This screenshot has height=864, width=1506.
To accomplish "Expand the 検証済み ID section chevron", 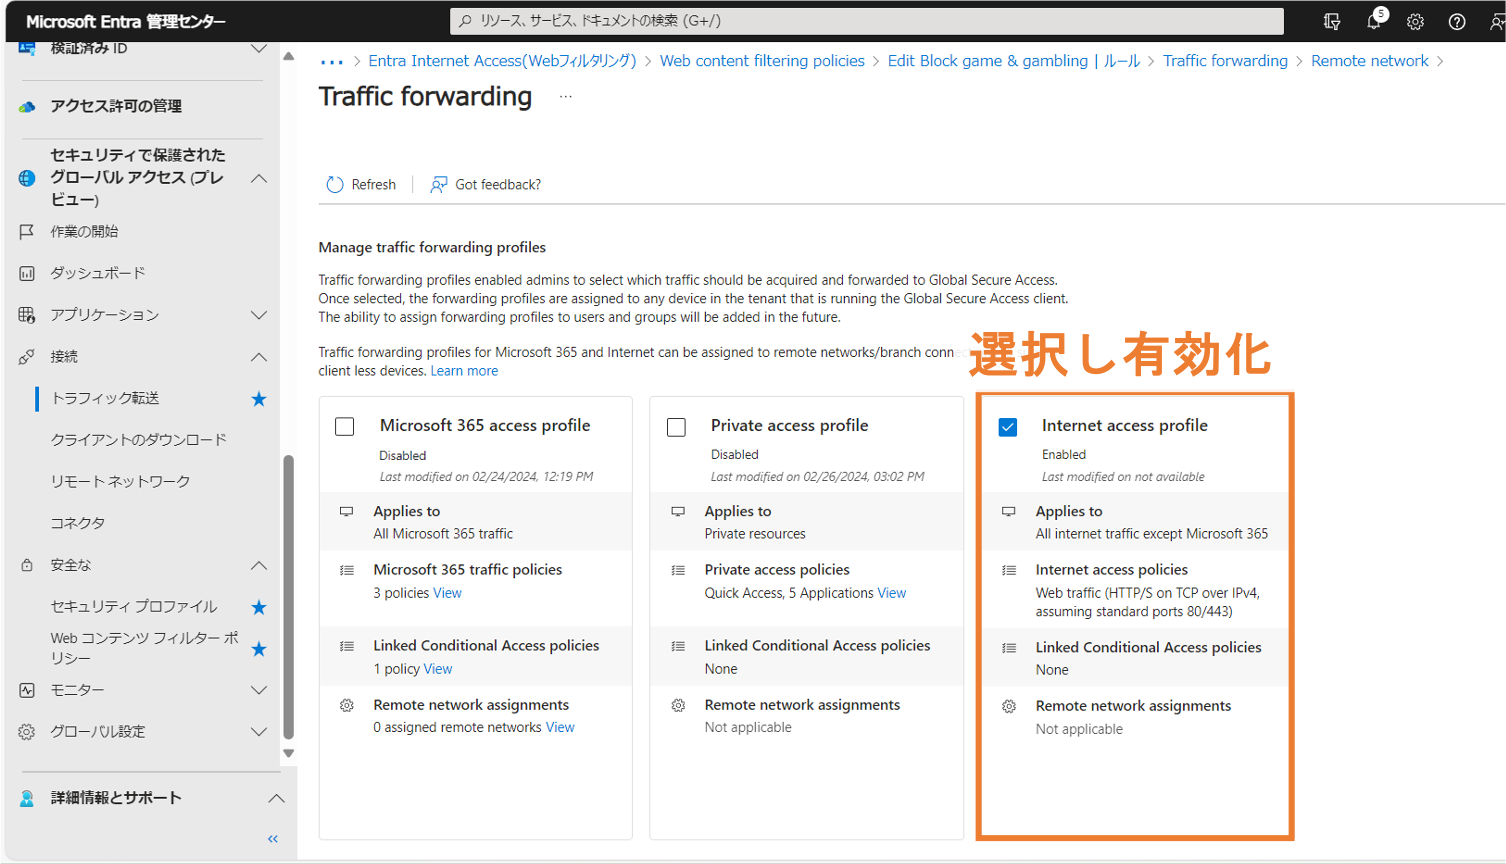I will coord(259,48).
